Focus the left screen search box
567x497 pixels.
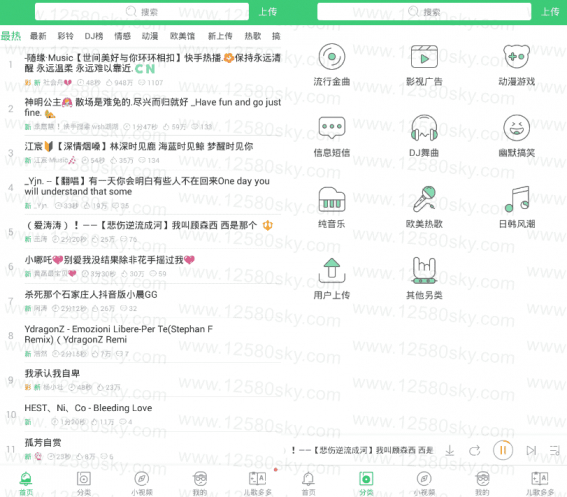pos(142,12)
